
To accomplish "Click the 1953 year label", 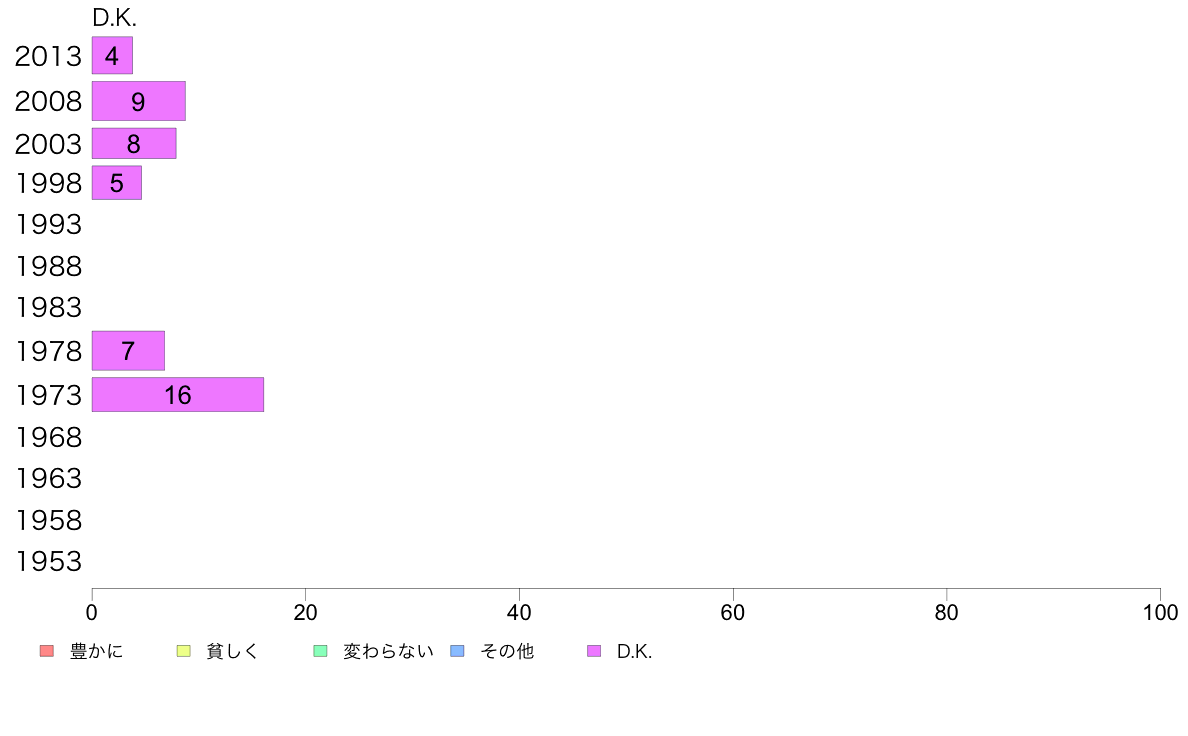I will tap(48, 562).
